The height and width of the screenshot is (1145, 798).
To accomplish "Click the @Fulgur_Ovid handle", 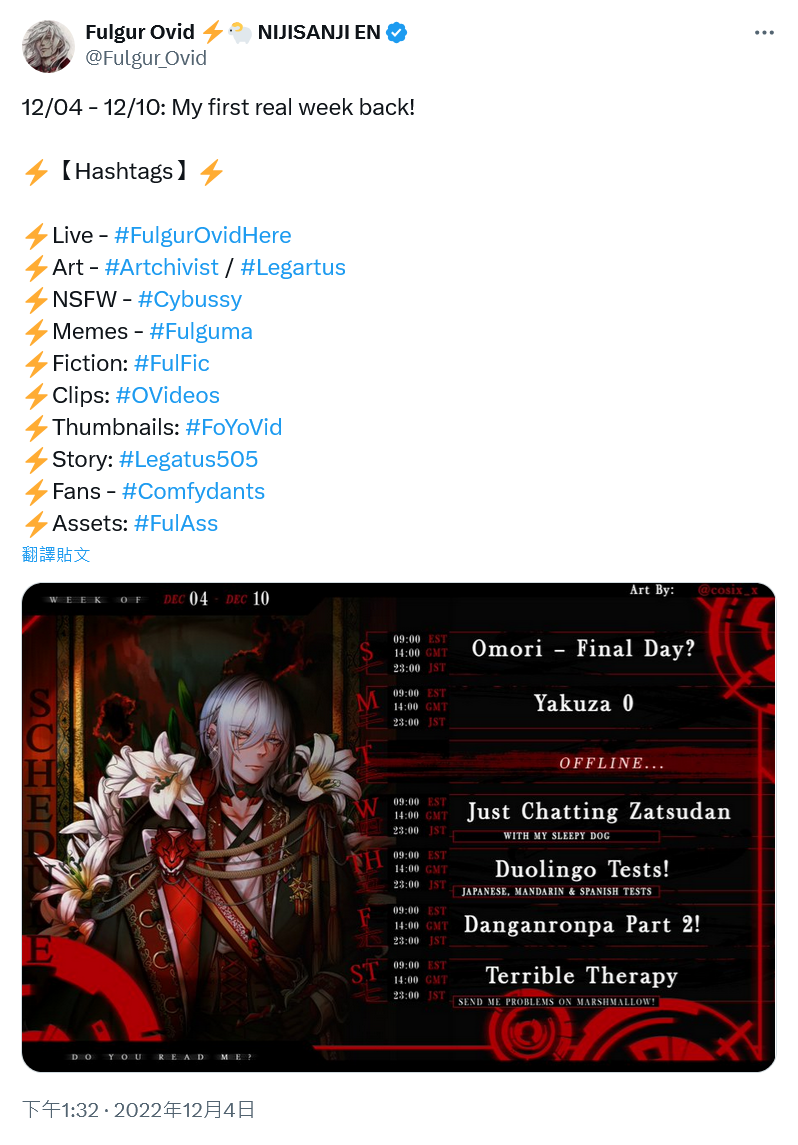I will [x=146, y=58].
